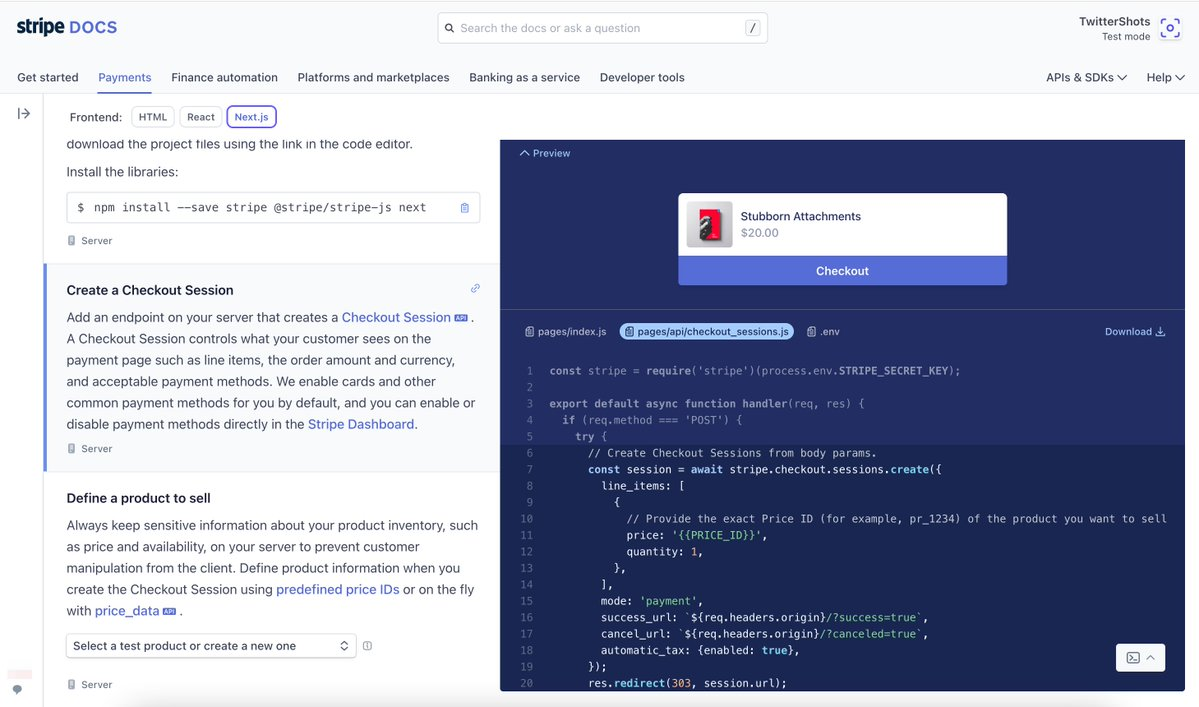Image resolution: width=1199 pixels, height=707 pixels.
Task: Select the HTML frontend option
Action: [x=153, y=117]
